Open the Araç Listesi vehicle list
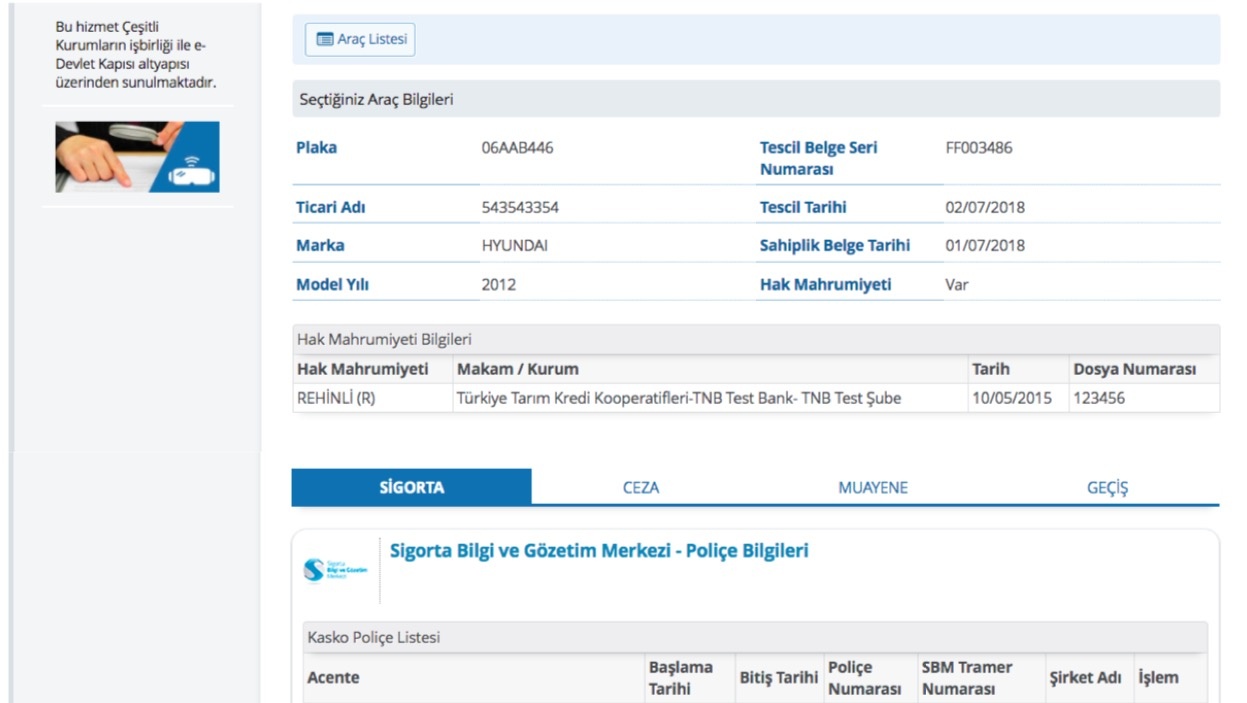1247x703 pixels. tap(359, 40)
